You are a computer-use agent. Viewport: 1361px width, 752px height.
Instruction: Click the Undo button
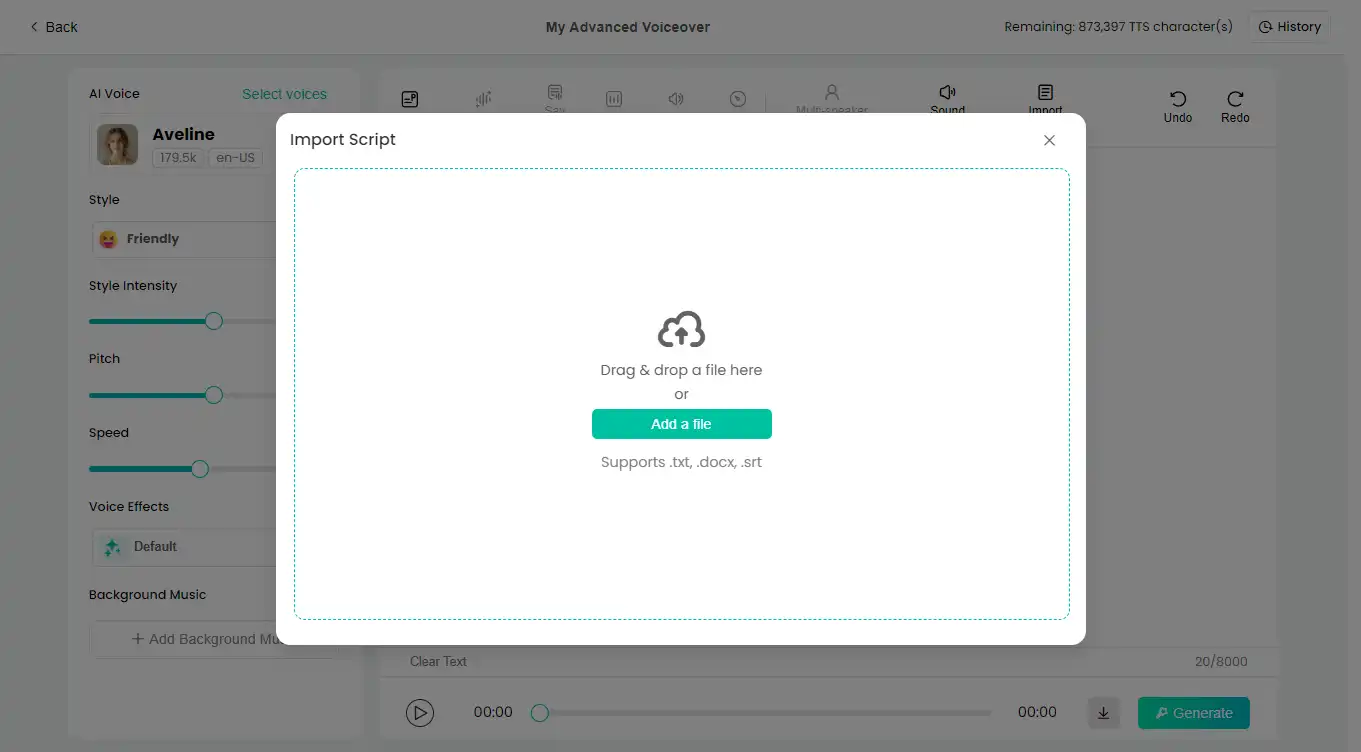(1178, 106)
